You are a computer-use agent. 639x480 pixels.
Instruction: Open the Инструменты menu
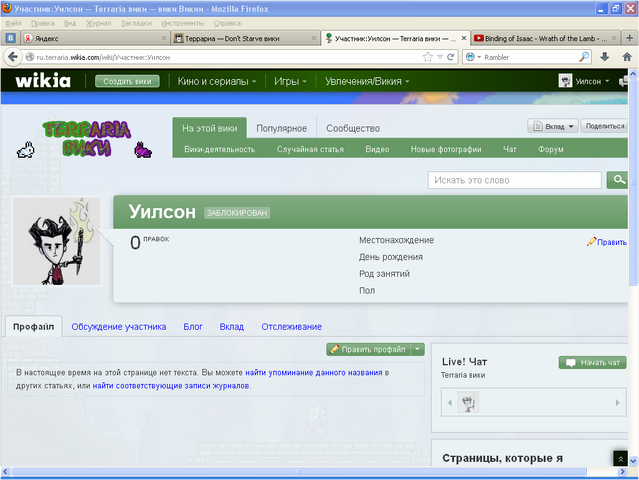[183, 23]
